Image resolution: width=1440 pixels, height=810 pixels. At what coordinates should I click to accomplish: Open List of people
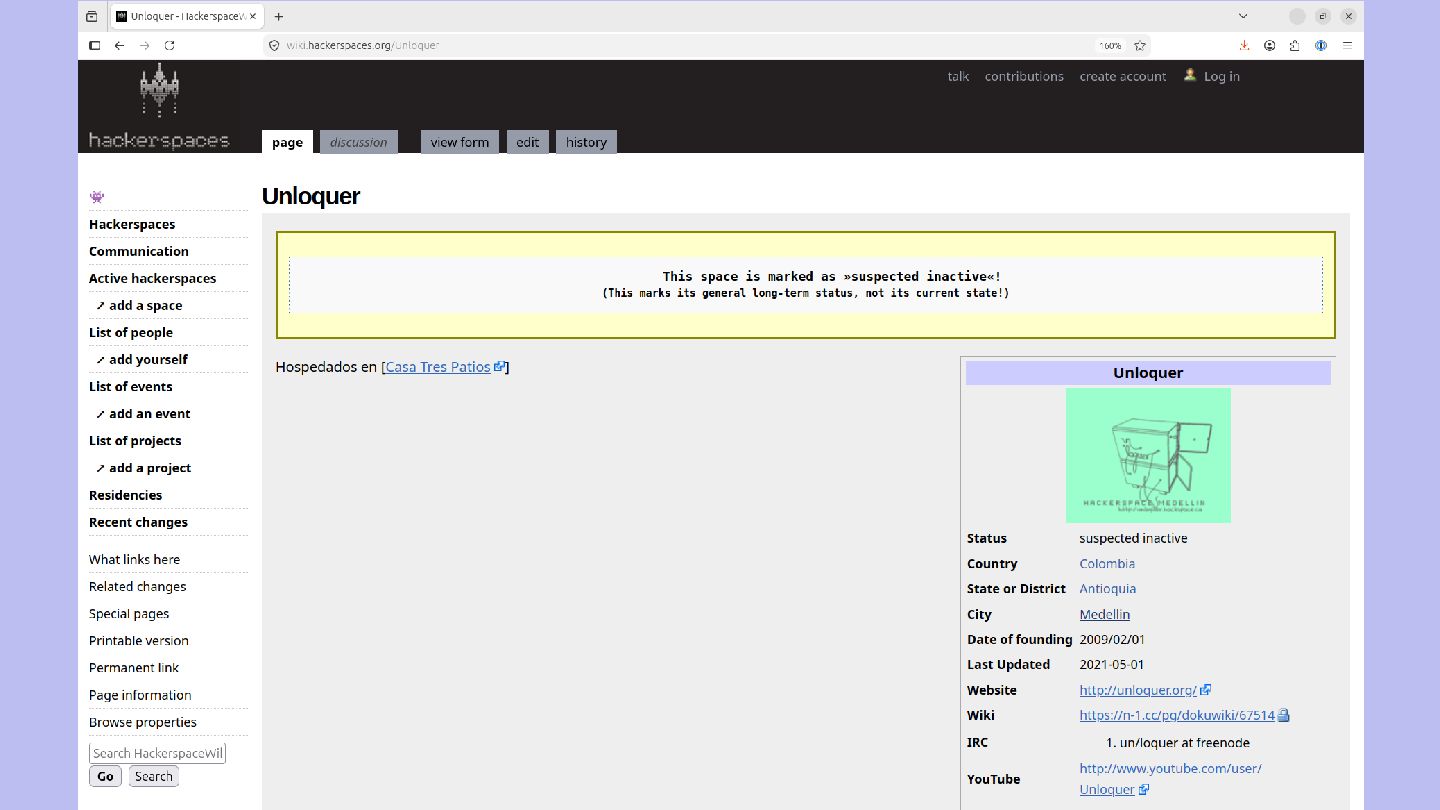[x=131, y=333]
